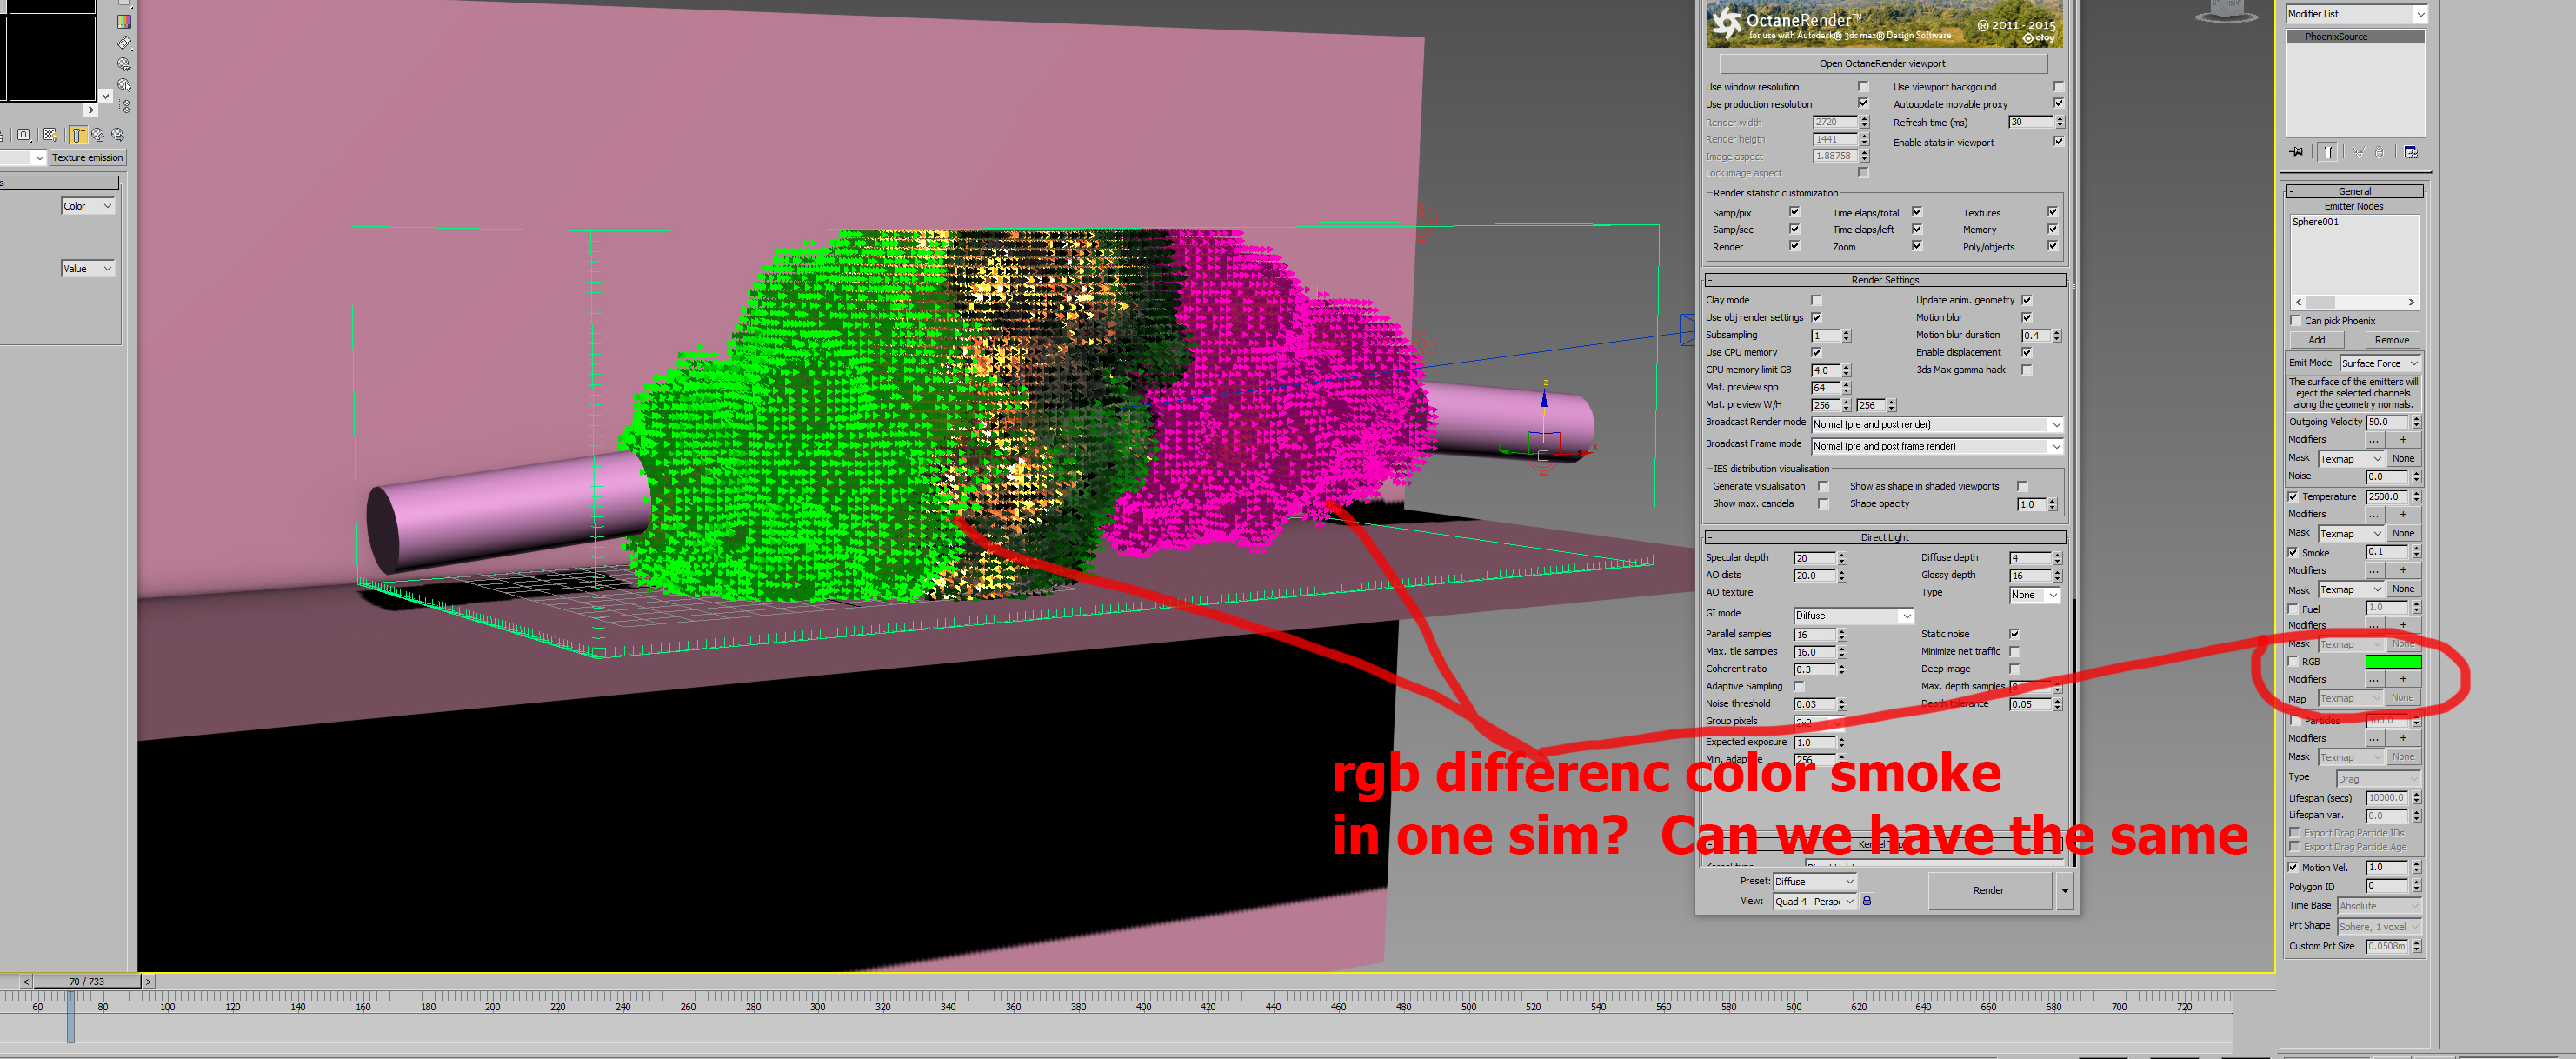Click the green RGB color swatch
The width and height of the screenshot is (2576, 1059).
pos(2392,661)
